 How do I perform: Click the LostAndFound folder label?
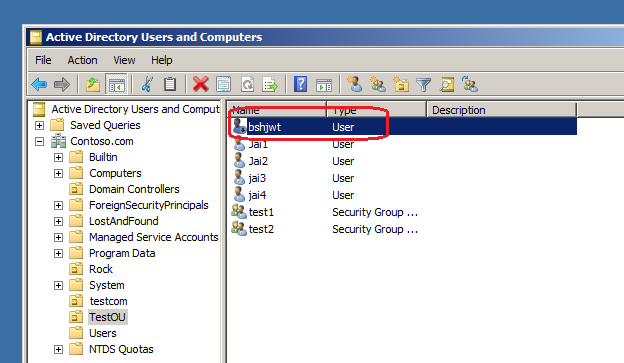pos(123,221)
